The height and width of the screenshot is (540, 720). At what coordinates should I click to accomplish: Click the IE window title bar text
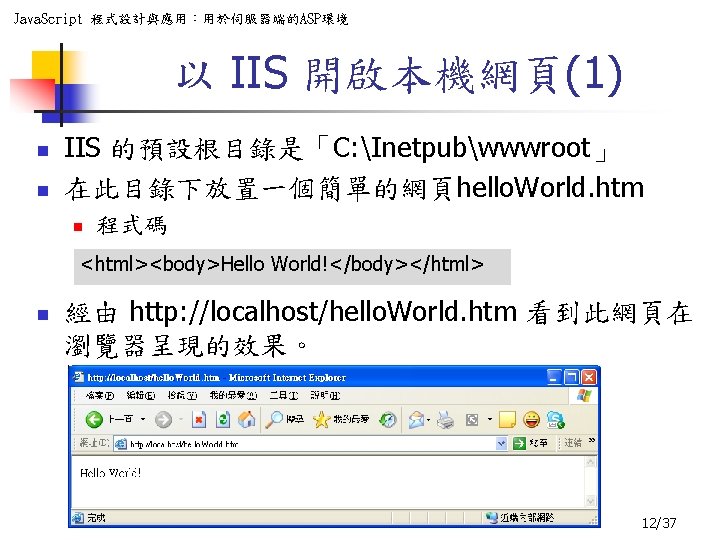click(217, 377)
